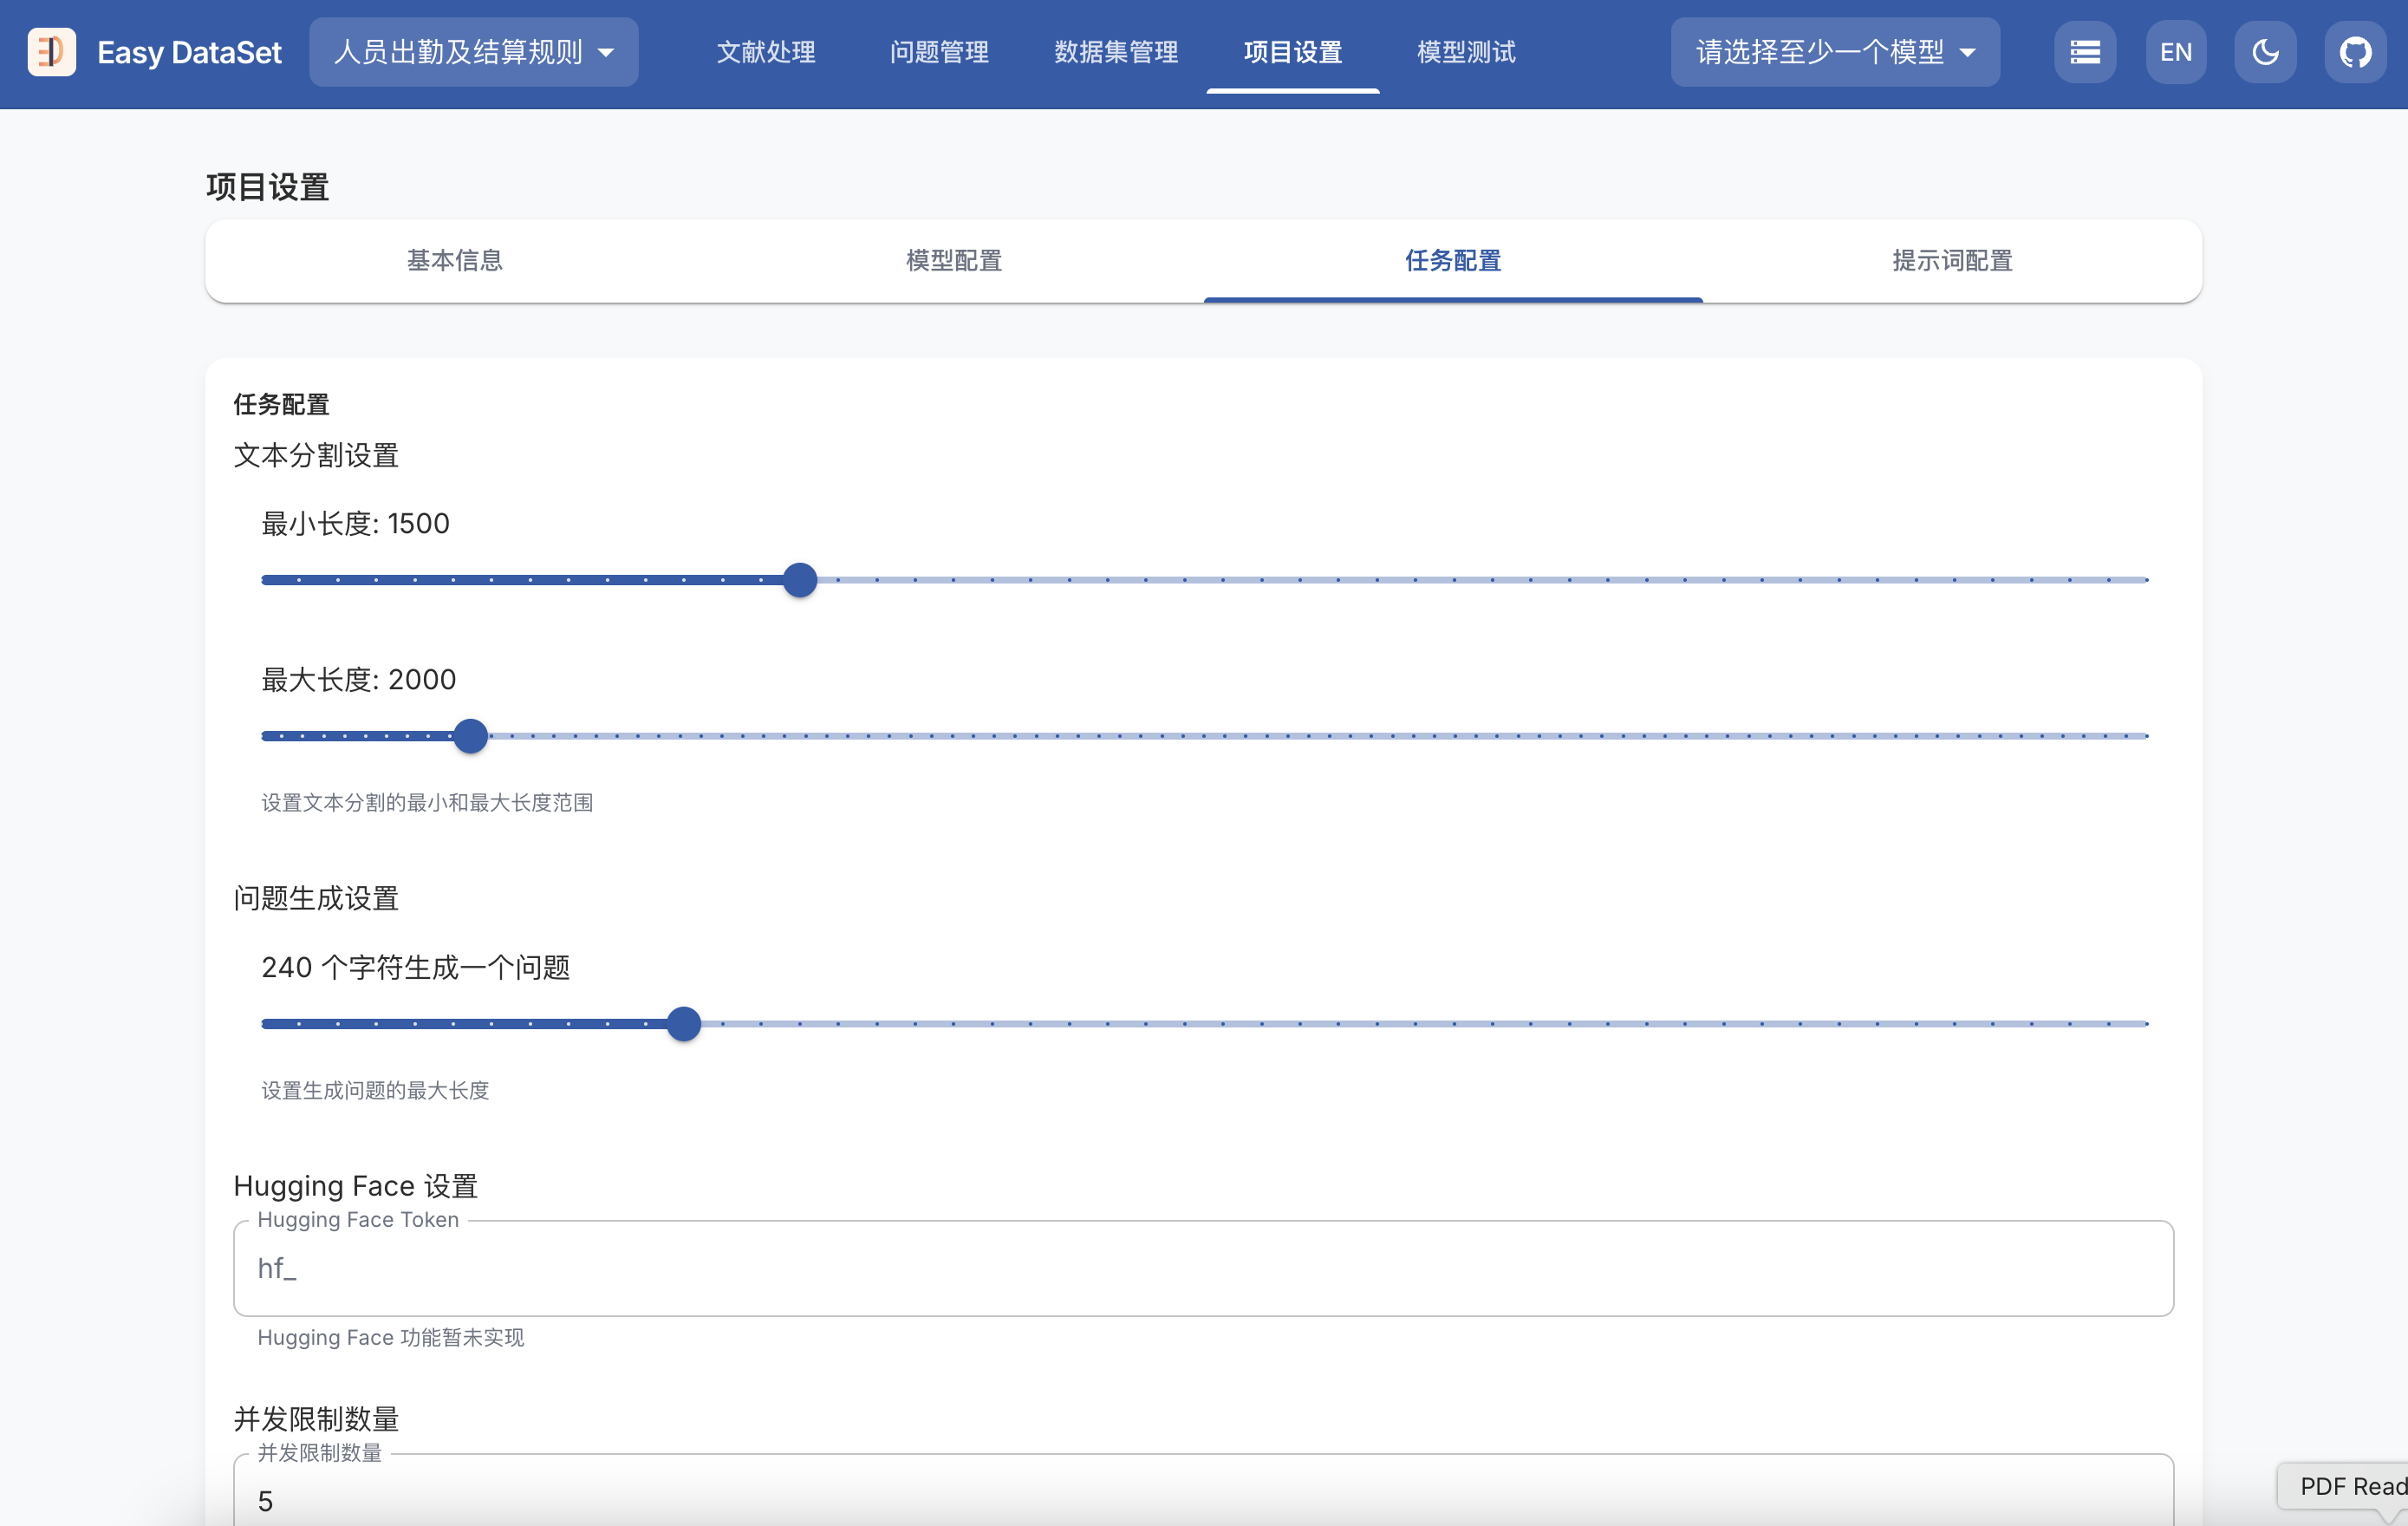Screen dimensions: 2408x1526
Task: Click the question generation length slider handle
Action: pos(683,1024)
